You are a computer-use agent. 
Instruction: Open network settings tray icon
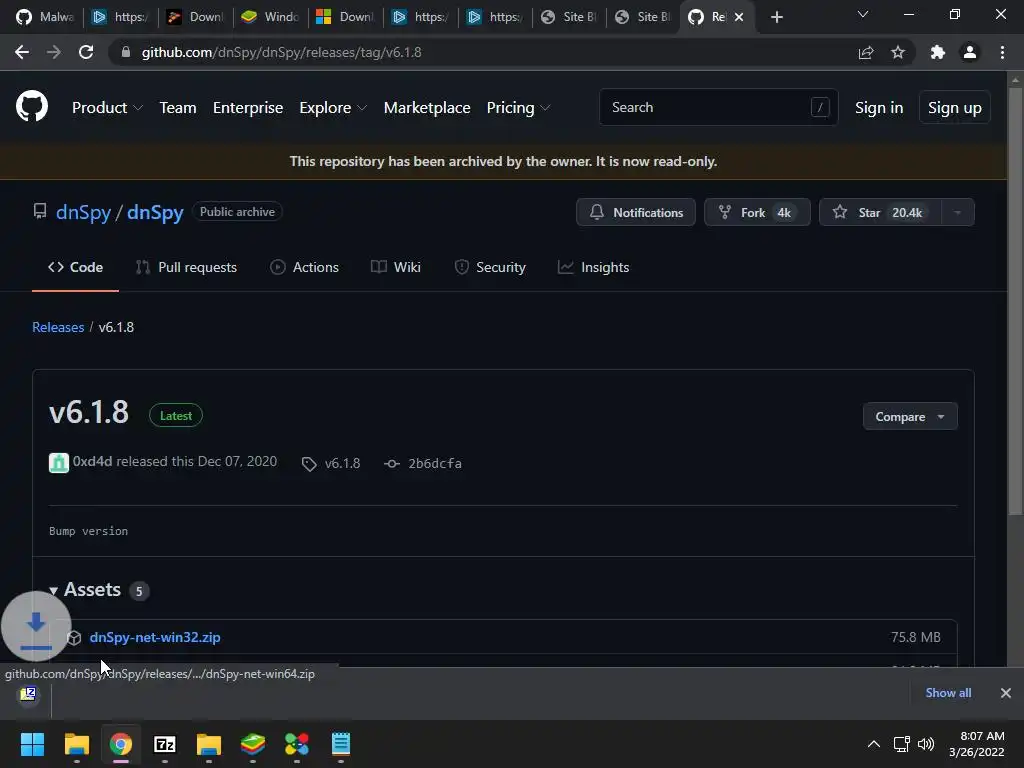(x=902, y=744)
